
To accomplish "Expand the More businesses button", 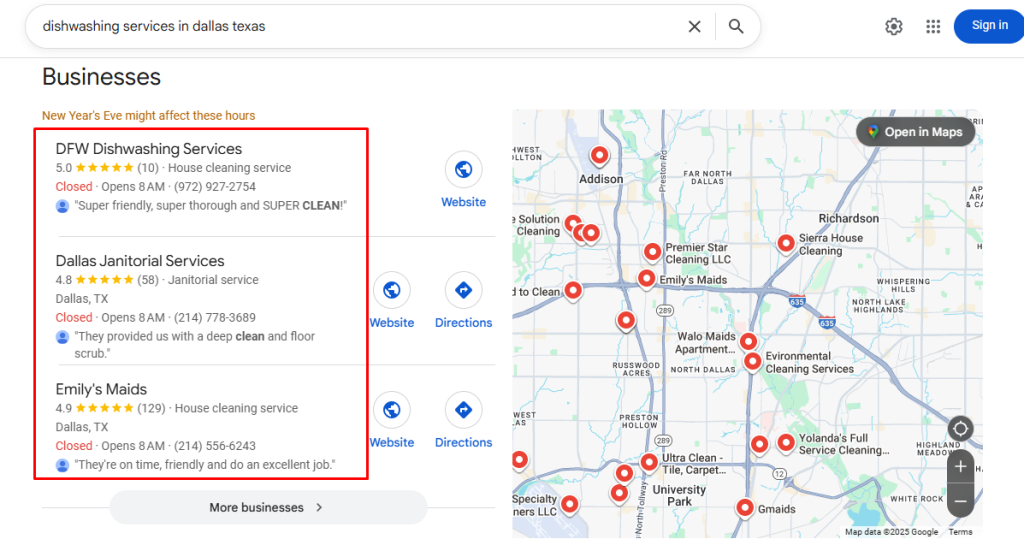I will (x=268, y=508).
